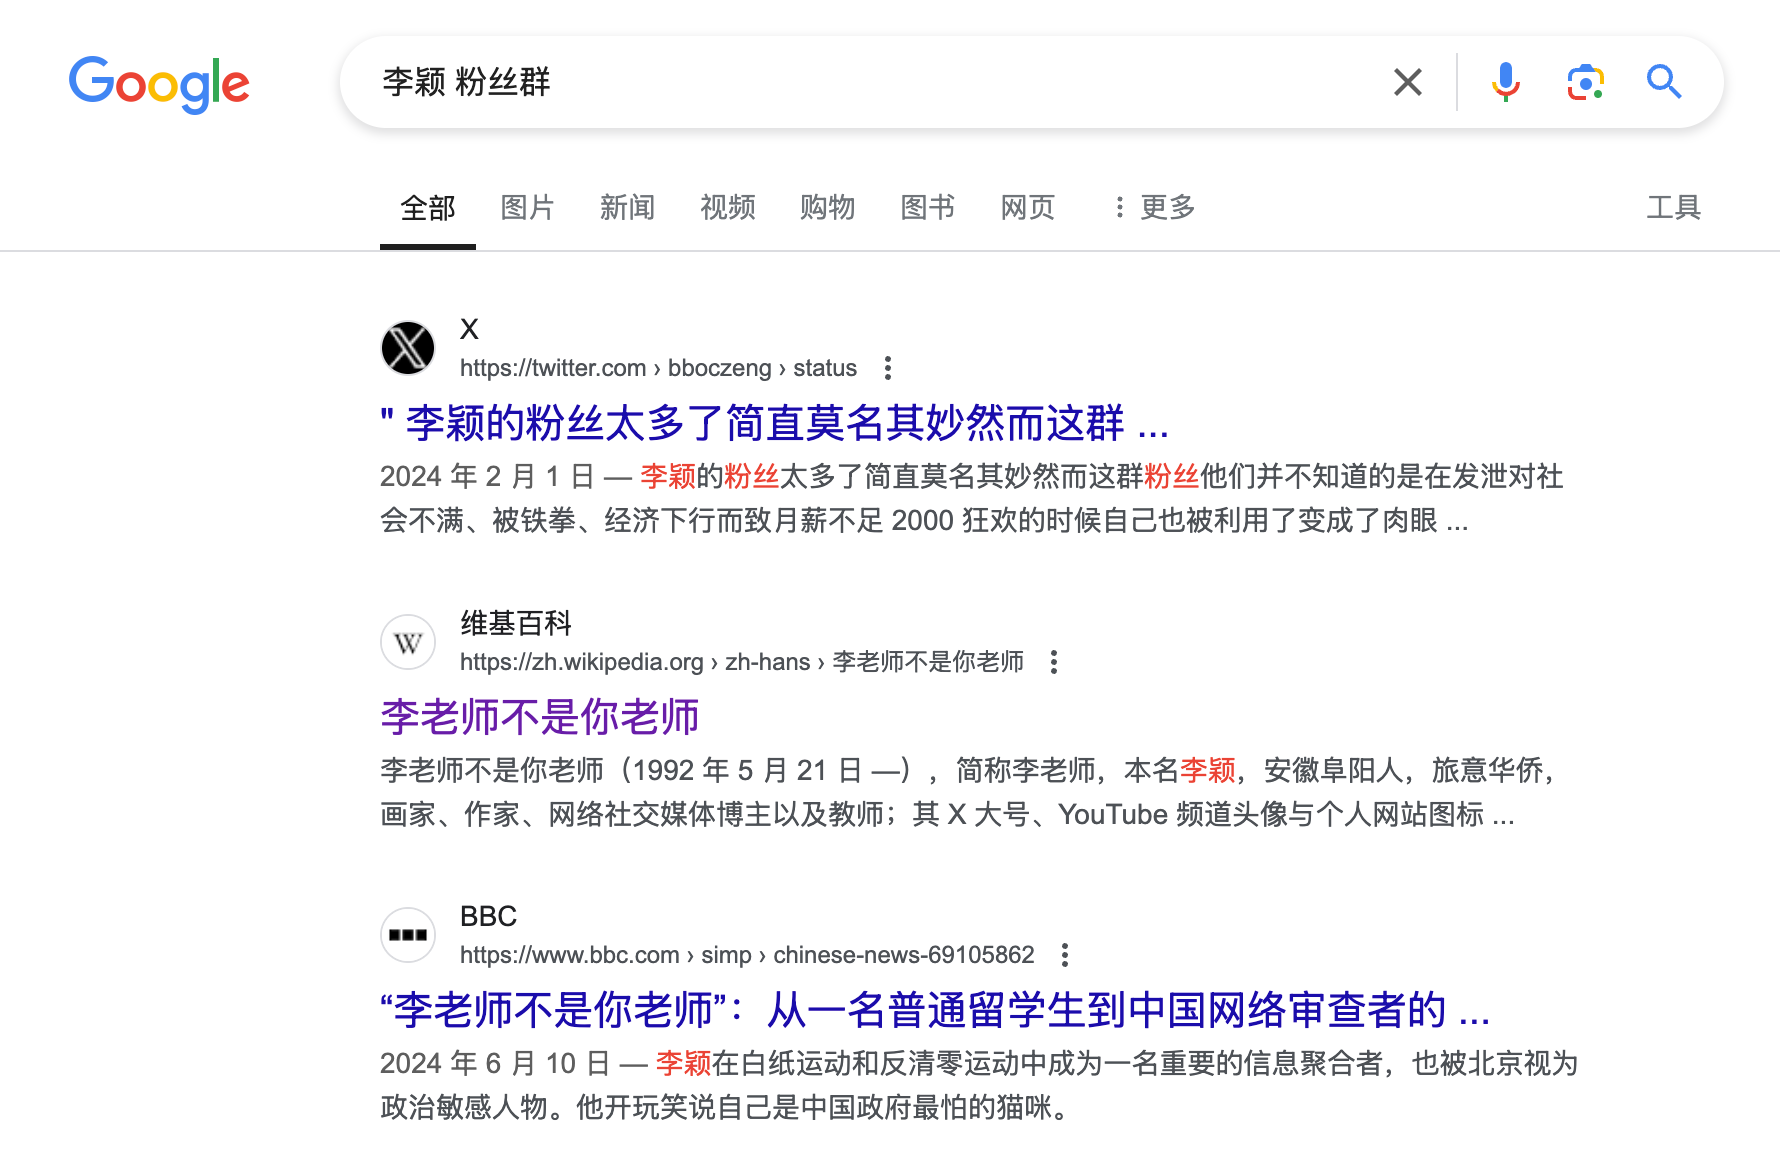The image size is (1780, 1160).
Task: Open options for the BBC result
Action: [1065, 955]
